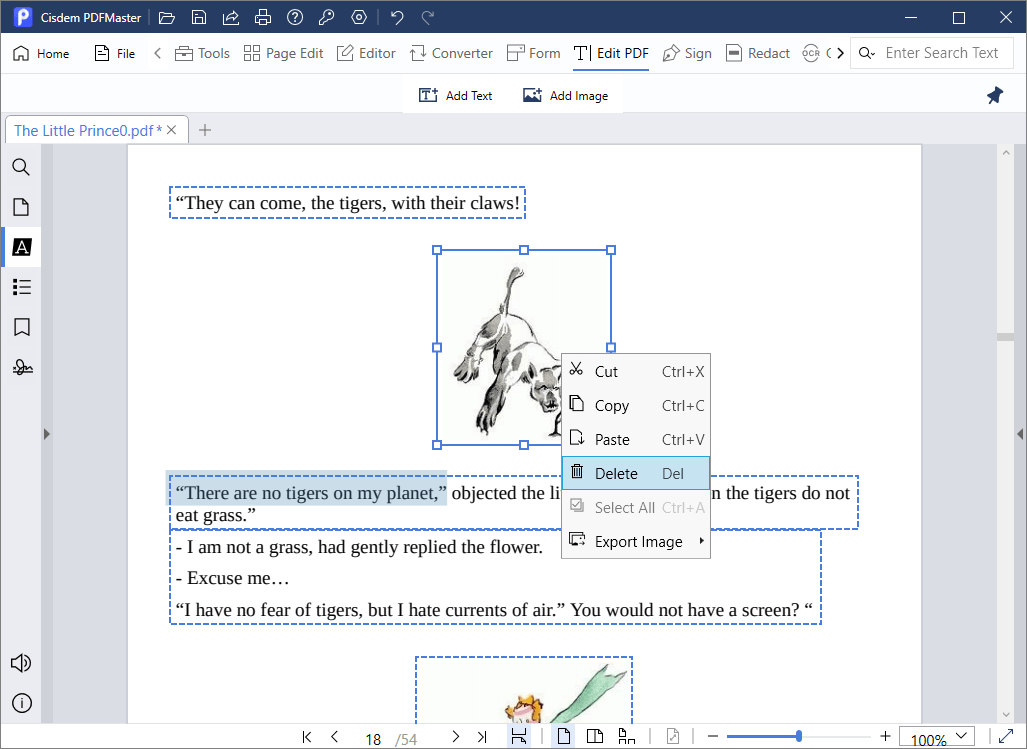
Task: Open the search options dropdown by the magnifier
Action: pos(867,53)
